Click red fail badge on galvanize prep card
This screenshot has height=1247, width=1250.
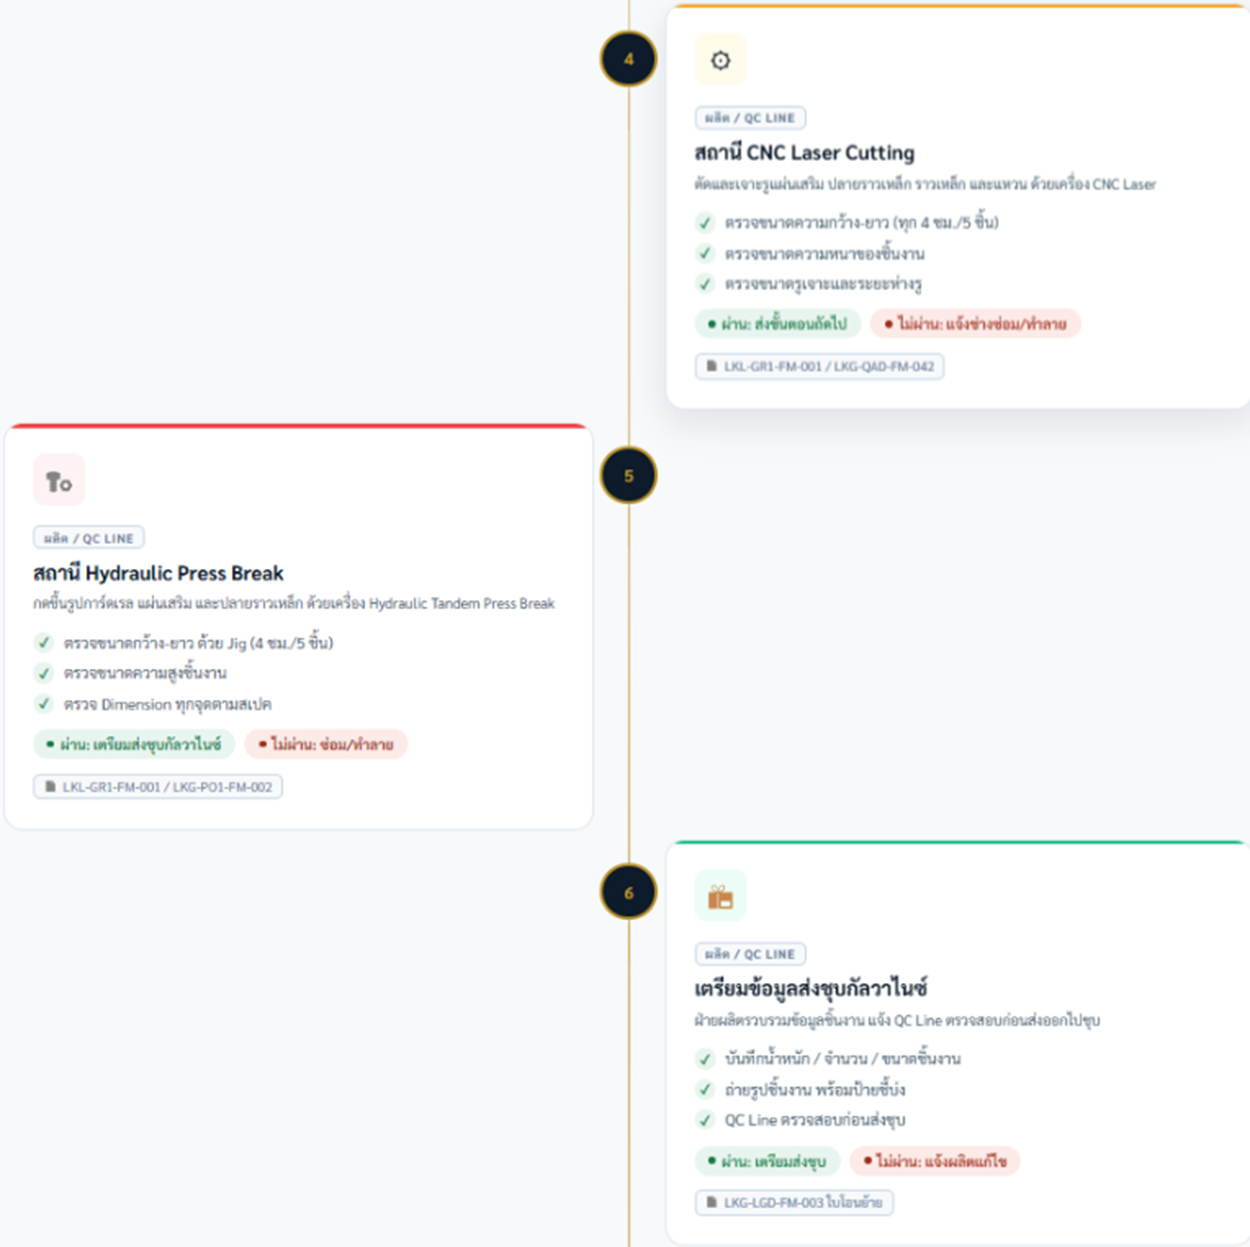coord(934,1161)
